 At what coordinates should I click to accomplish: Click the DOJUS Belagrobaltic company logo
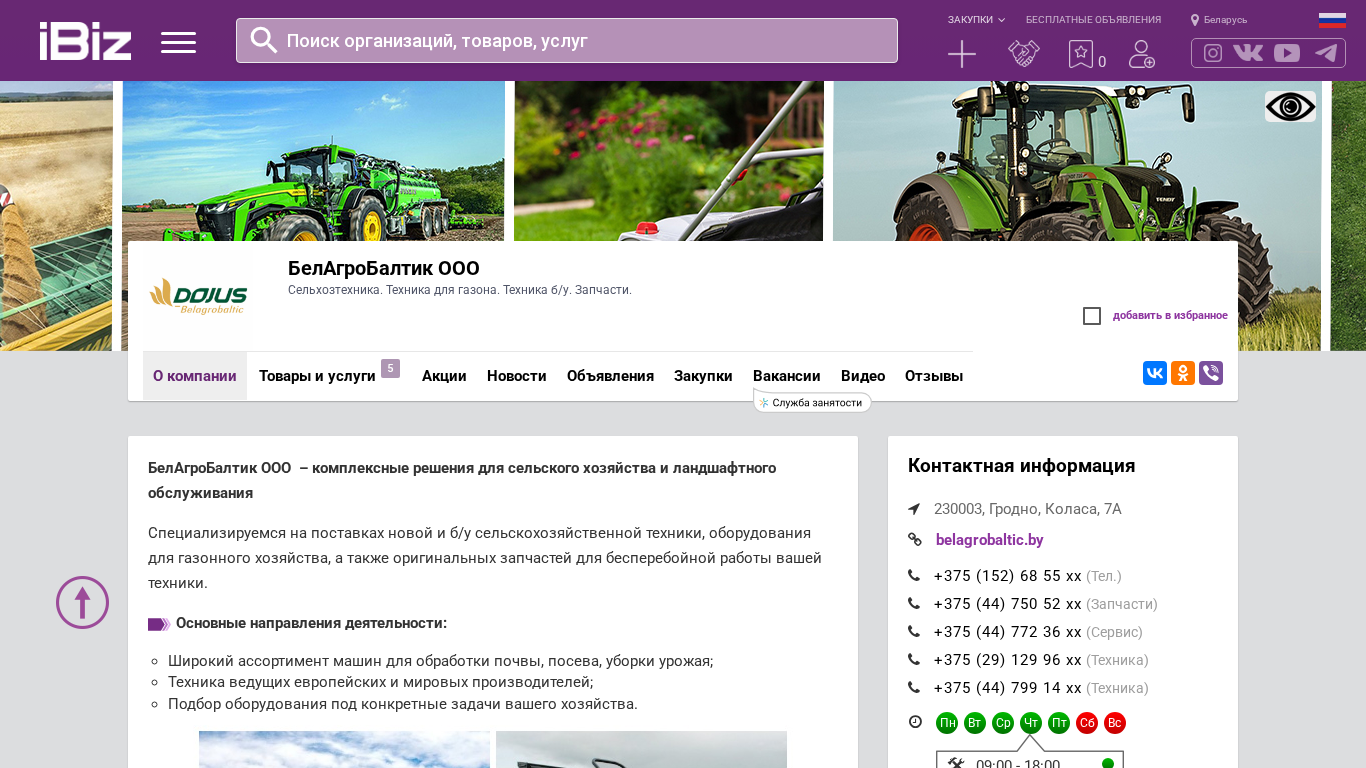pos(198,296)
